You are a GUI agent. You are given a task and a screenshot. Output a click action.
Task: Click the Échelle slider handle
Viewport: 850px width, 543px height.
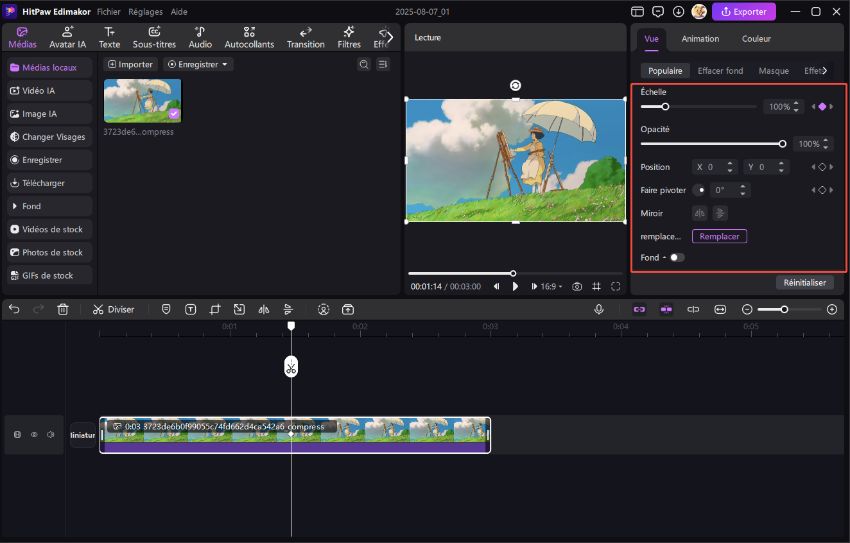[665, 107]
